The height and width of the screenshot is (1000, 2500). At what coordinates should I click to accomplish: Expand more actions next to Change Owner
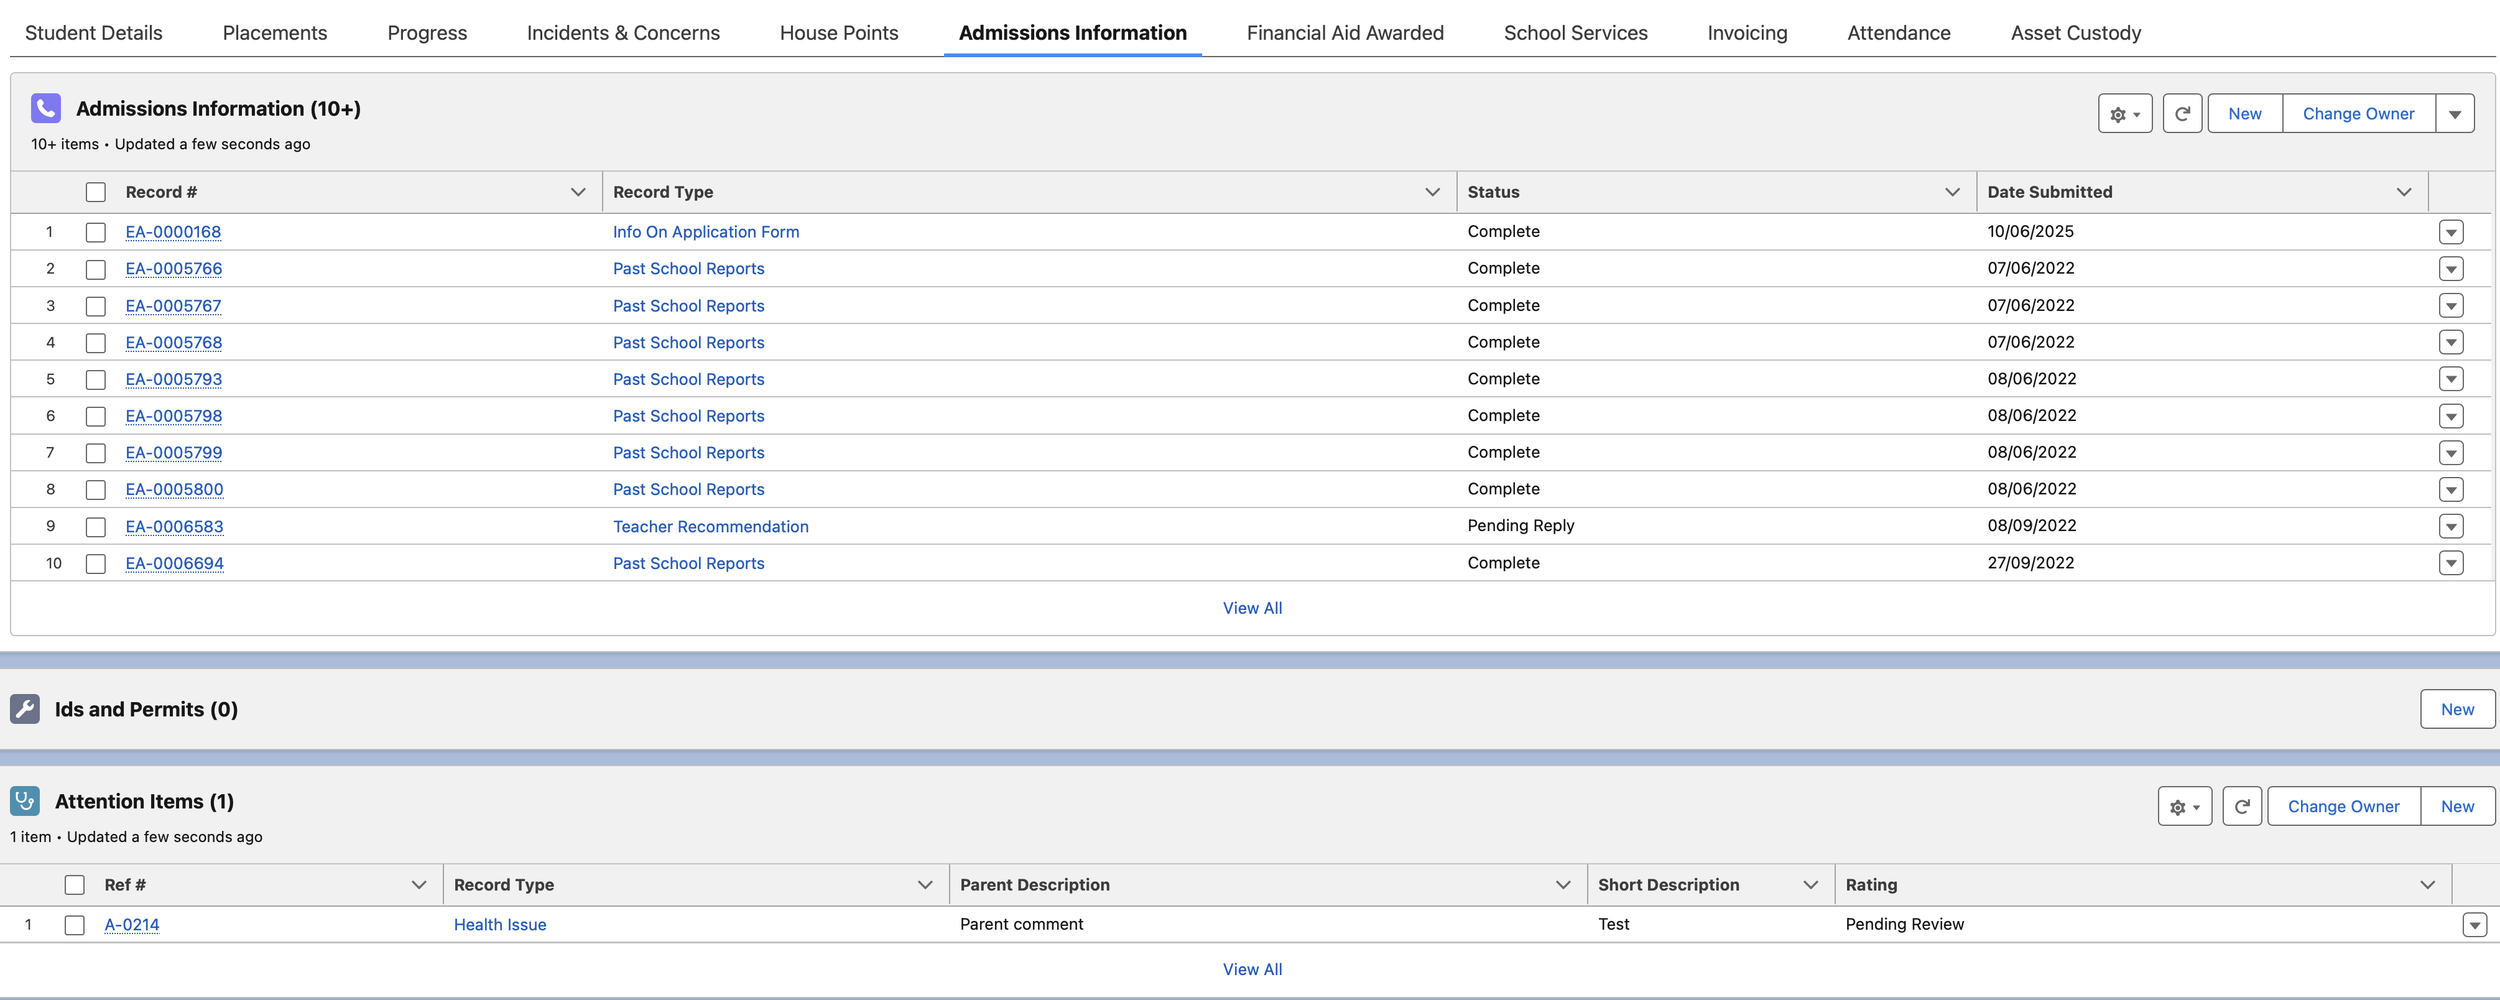[x=2455, y=114]
